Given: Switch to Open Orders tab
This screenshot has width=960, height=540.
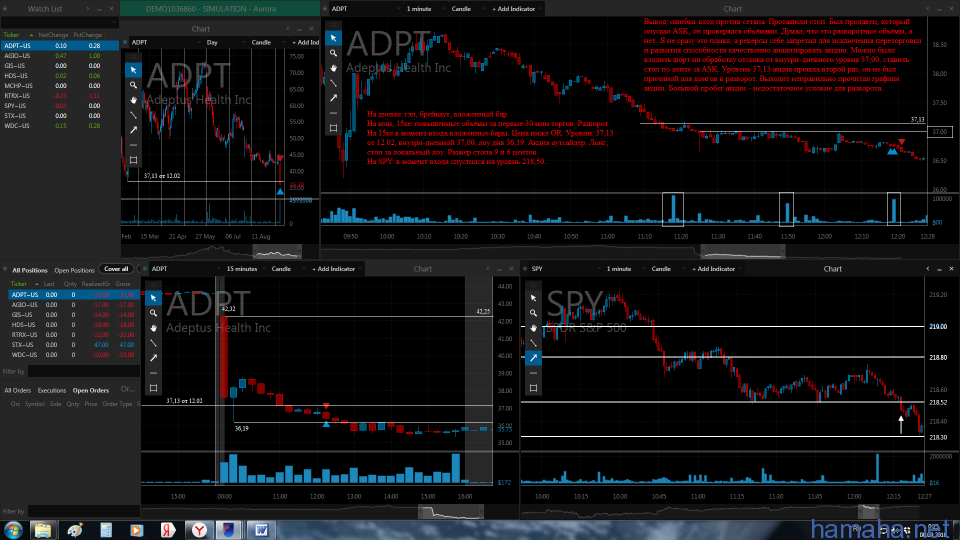Looking at the screenshot, I should tap(91, 390).
